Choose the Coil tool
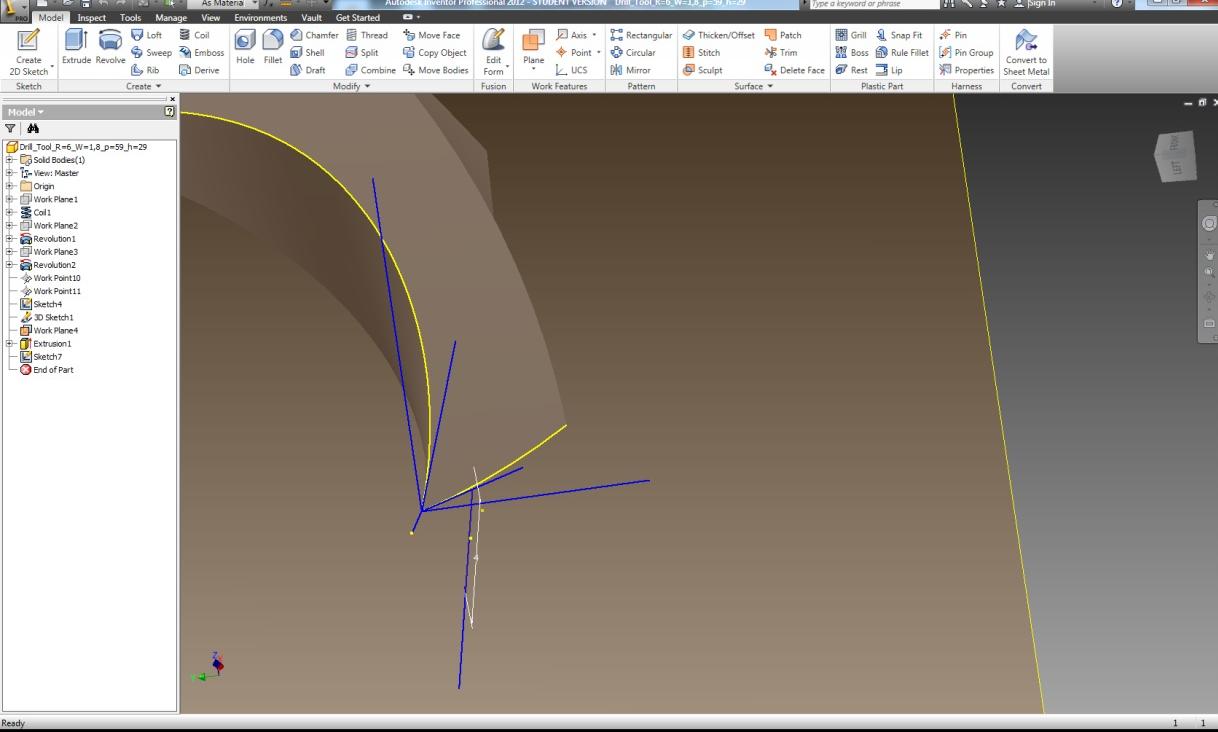The image size is (1218, 732). click(193, 35)
